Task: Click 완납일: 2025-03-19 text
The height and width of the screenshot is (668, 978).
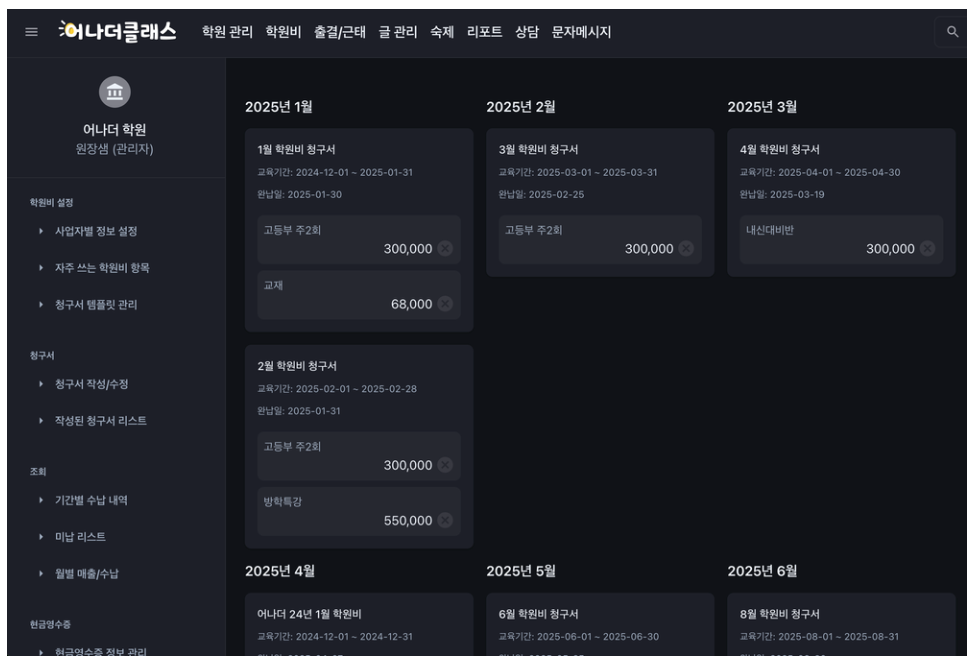Action: [782, 195]
